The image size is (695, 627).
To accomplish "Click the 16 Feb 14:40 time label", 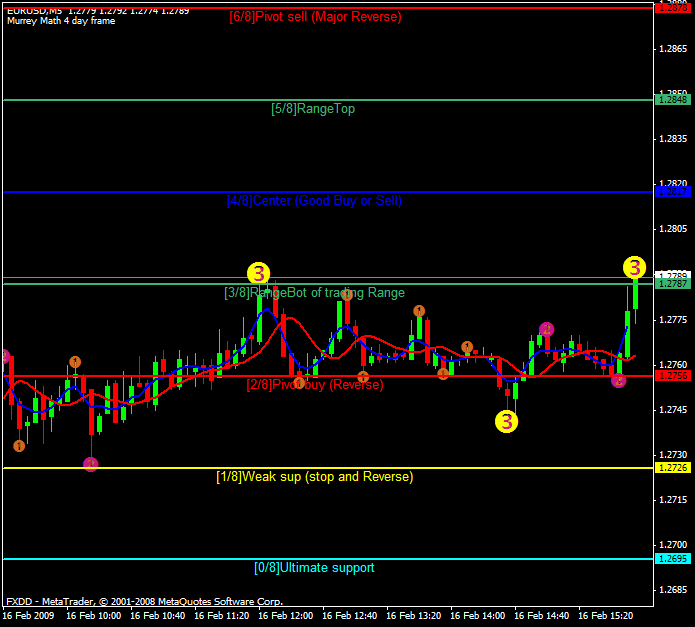I will [x=542, y=615].
